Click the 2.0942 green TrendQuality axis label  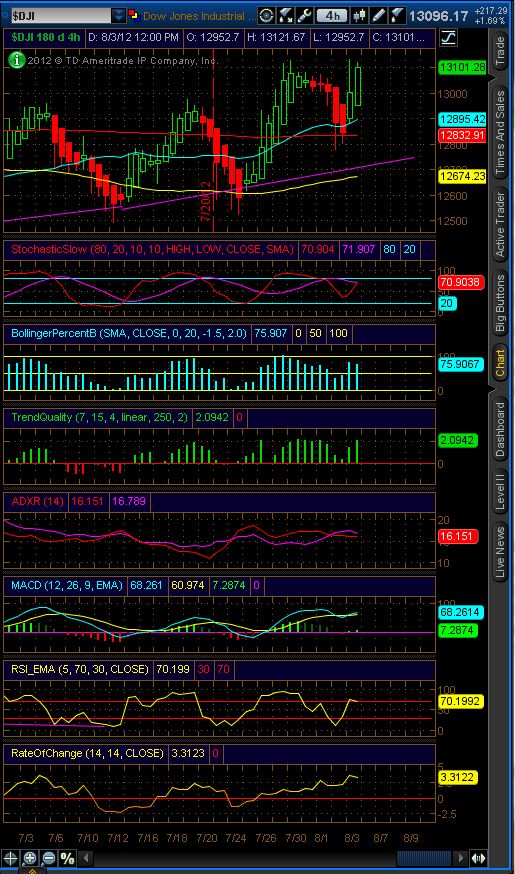[x=457, y=440]
